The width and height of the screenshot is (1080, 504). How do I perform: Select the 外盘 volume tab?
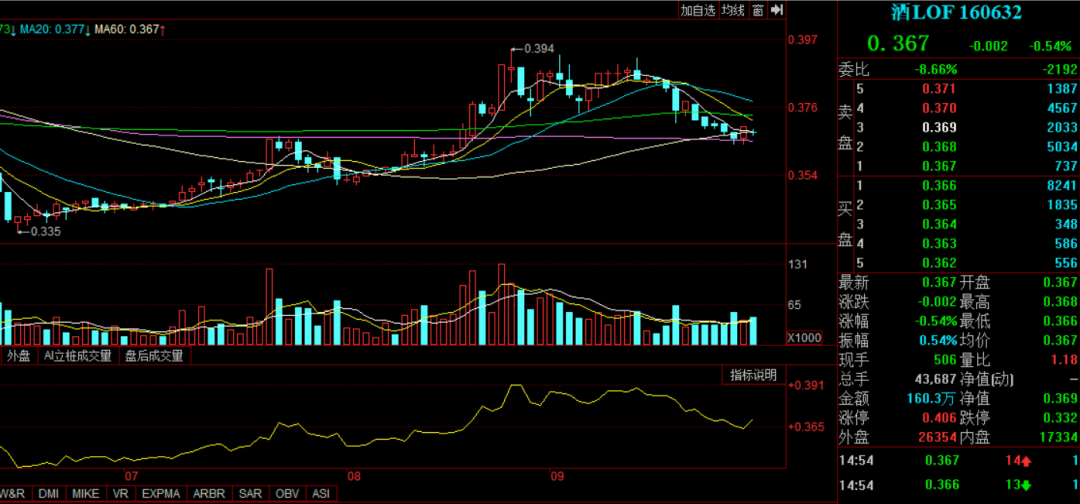[x=18, y=355]
